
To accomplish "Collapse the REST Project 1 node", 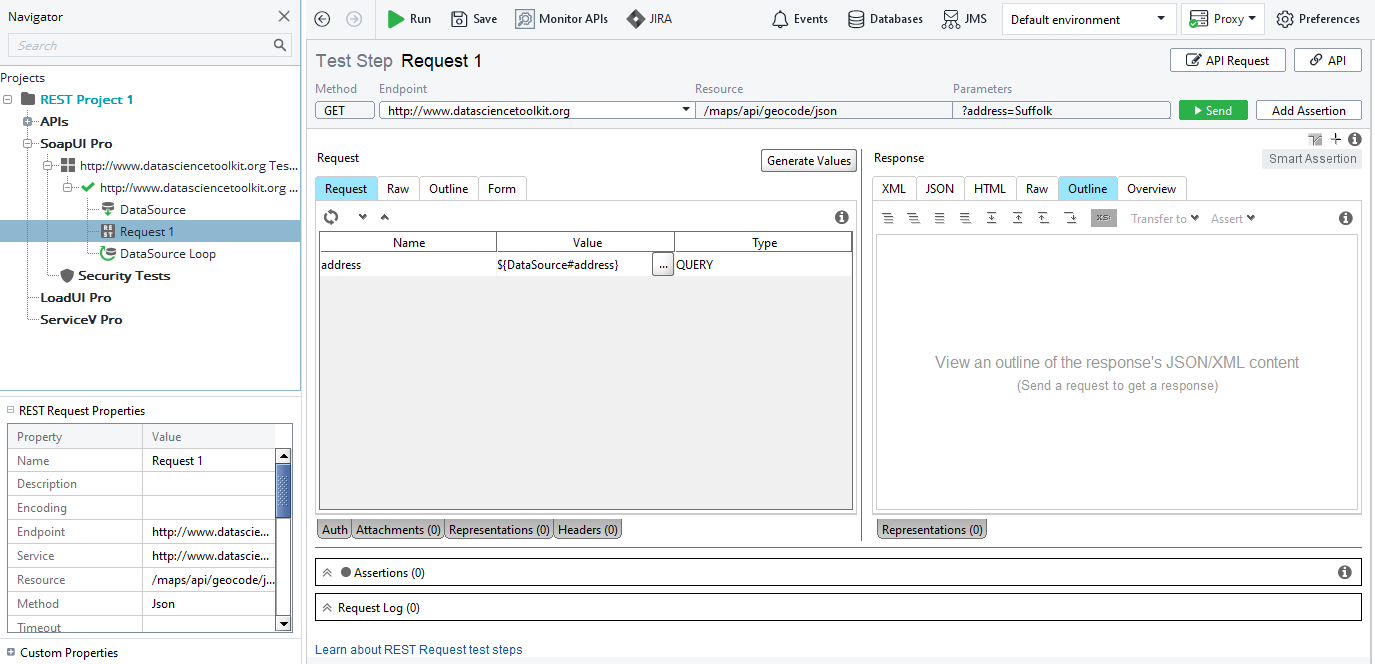I will pyautogui.click(x=9, y=100).
